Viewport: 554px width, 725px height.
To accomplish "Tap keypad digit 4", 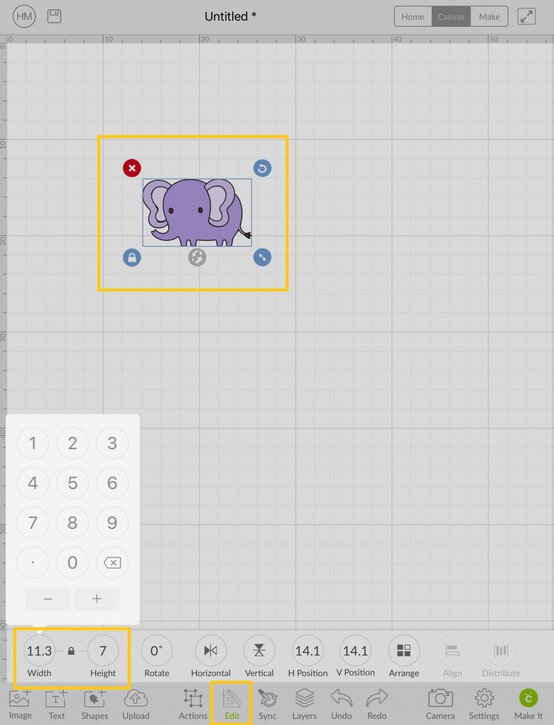I will tap(32, 483).
